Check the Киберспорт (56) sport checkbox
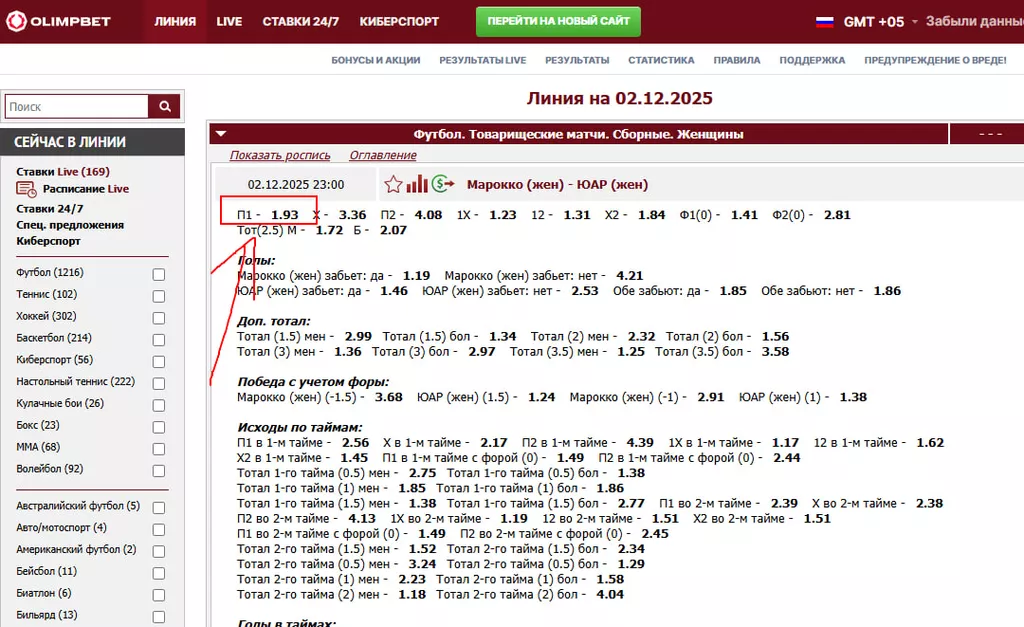The width and height of the screenshot is (1024, 627). [x=158, y=361]
